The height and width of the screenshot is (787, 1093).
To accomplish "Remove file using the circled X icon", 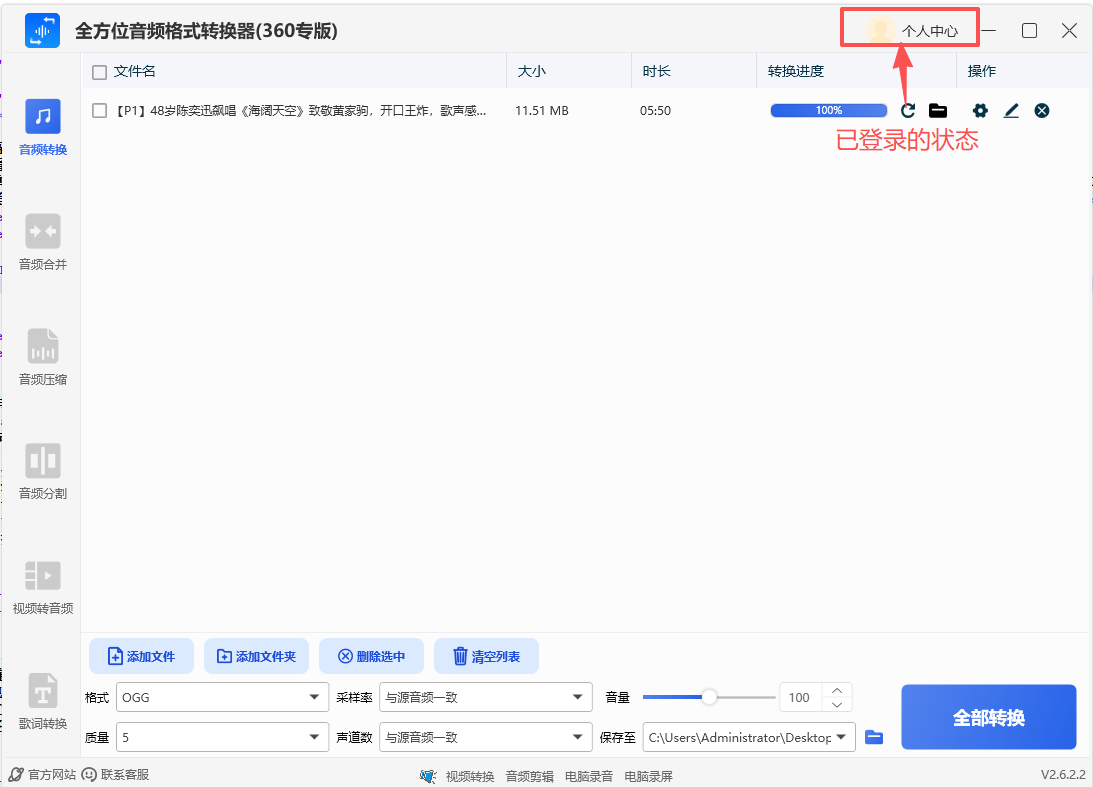I will point(1042,111).
